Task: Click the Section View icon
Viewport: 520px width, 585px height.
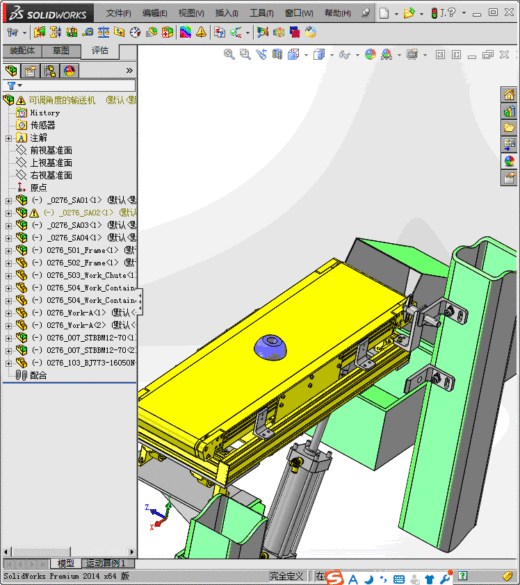Action: pyautogui.click(x=277, y=54)
